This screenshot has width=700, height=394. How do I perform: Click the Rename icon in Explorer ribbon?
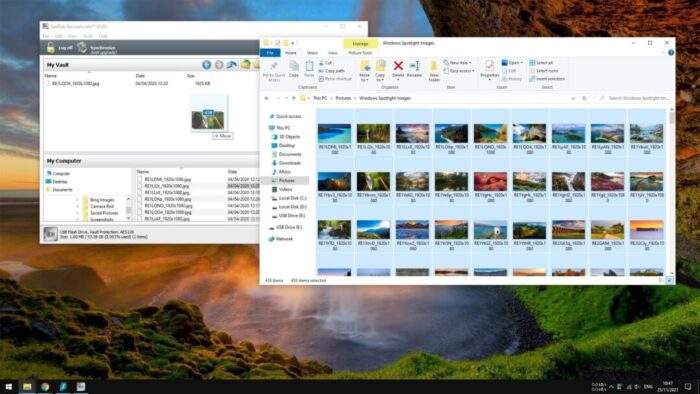(414, 66)
